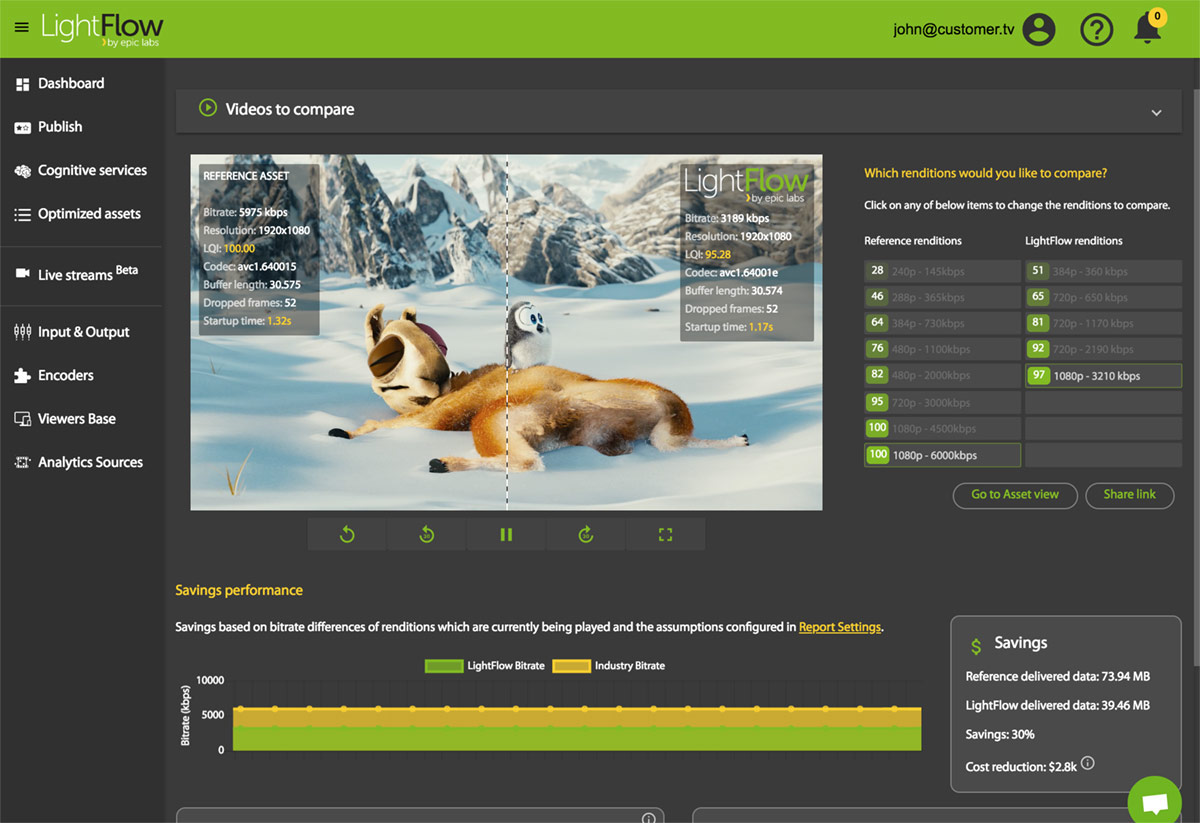Pause the comparison video
Viewport: 1200px width, 823px height.
click(x=506, y=534)
